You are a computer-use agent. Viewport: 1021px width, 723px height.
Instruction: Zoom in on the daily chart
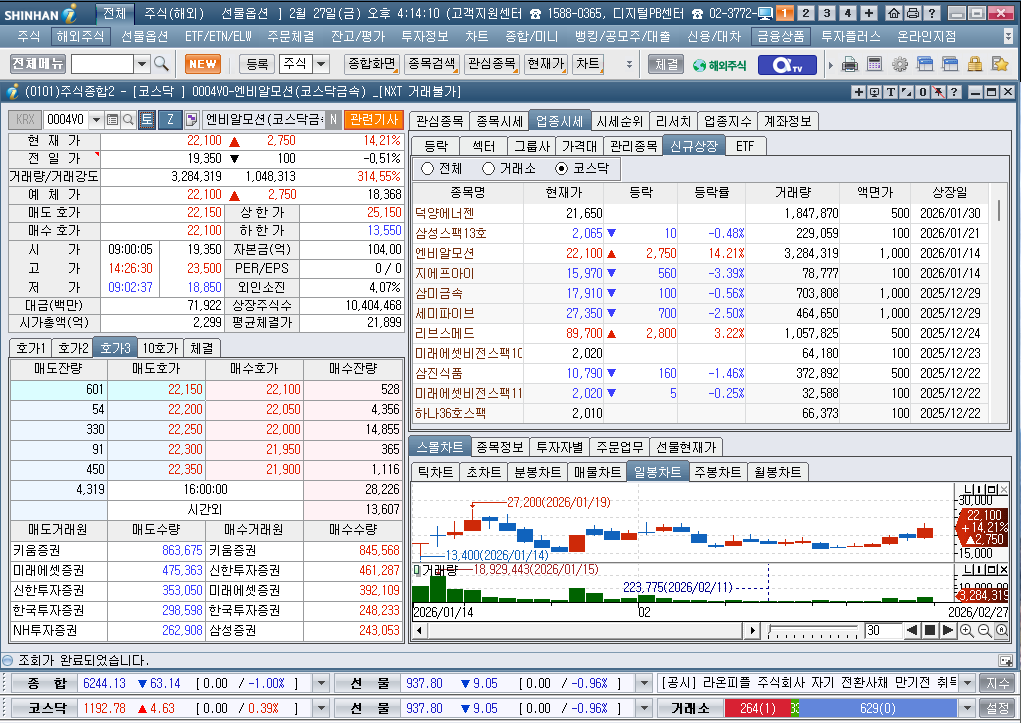coord(966,631)
